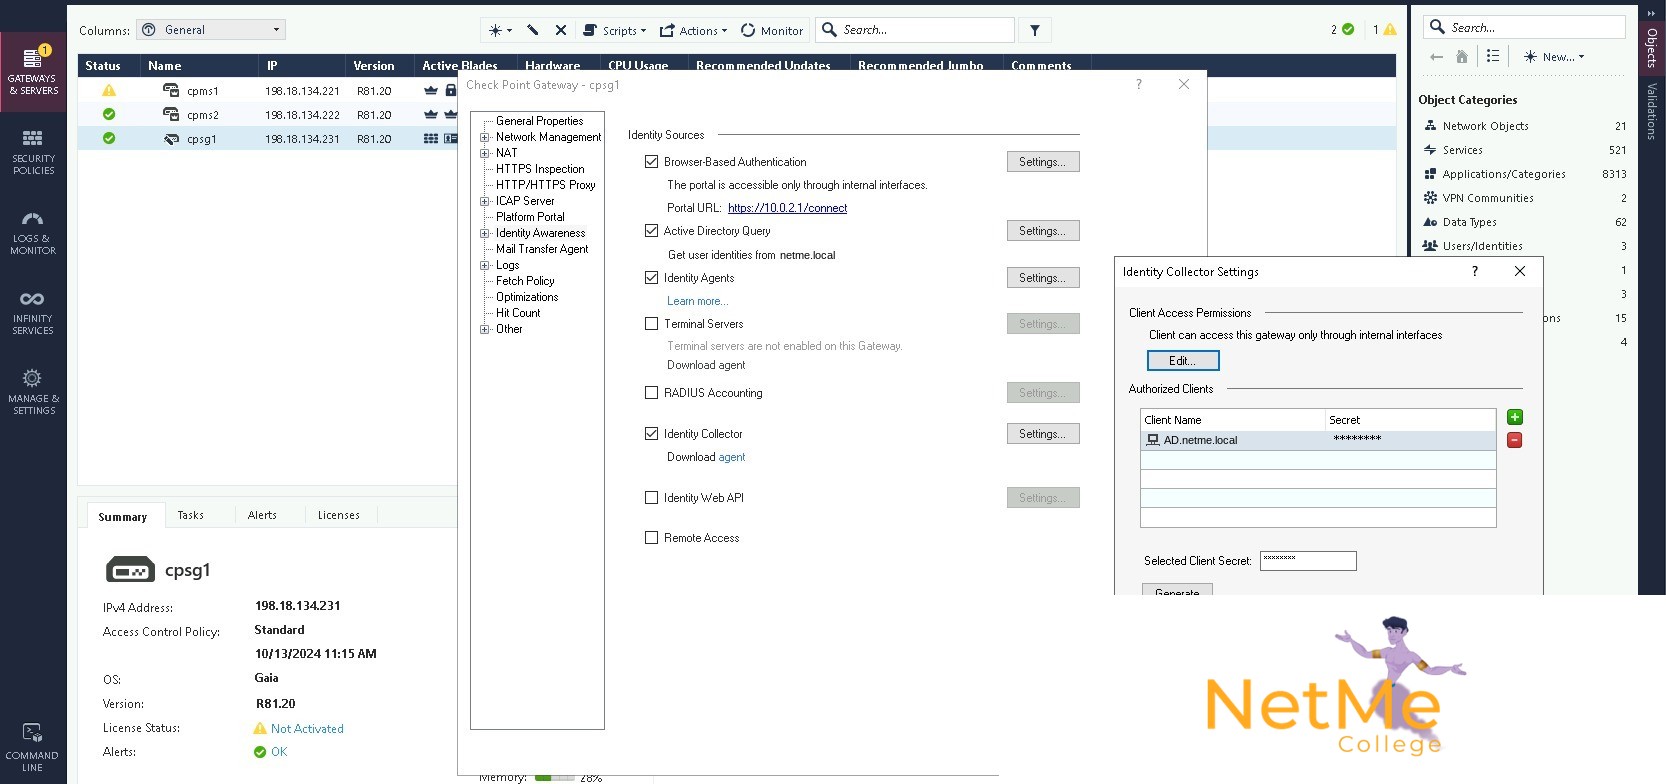Select the Summary tab
This screenshot has height=784, width=1666.
click(x=123, y=516)
